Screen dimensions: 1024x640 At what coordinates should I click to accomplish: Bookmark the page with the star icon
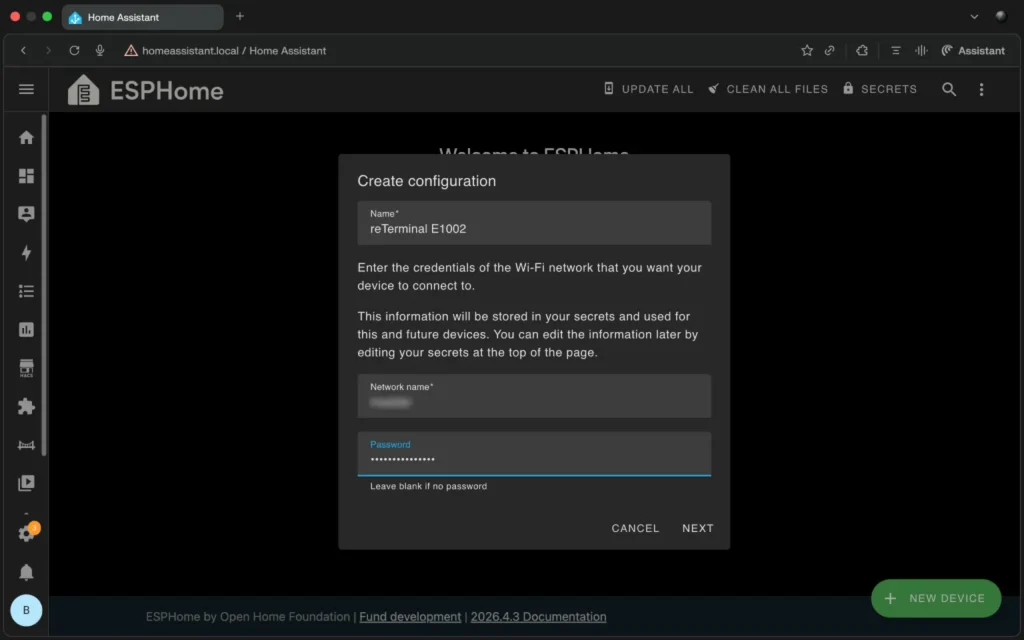tap(807, 50)
